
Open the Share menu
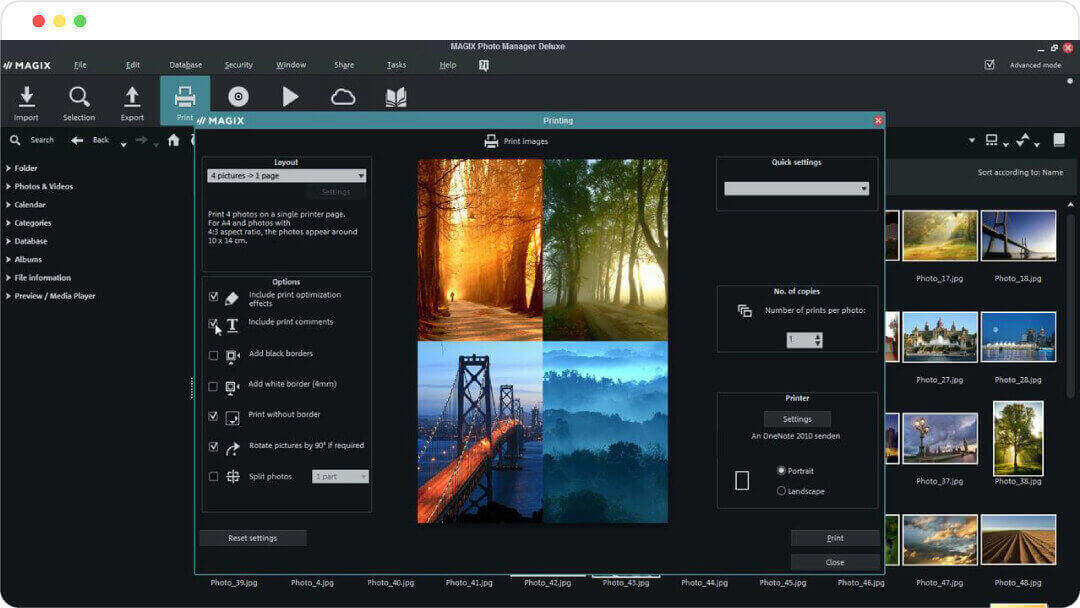[x=344, y=64]
